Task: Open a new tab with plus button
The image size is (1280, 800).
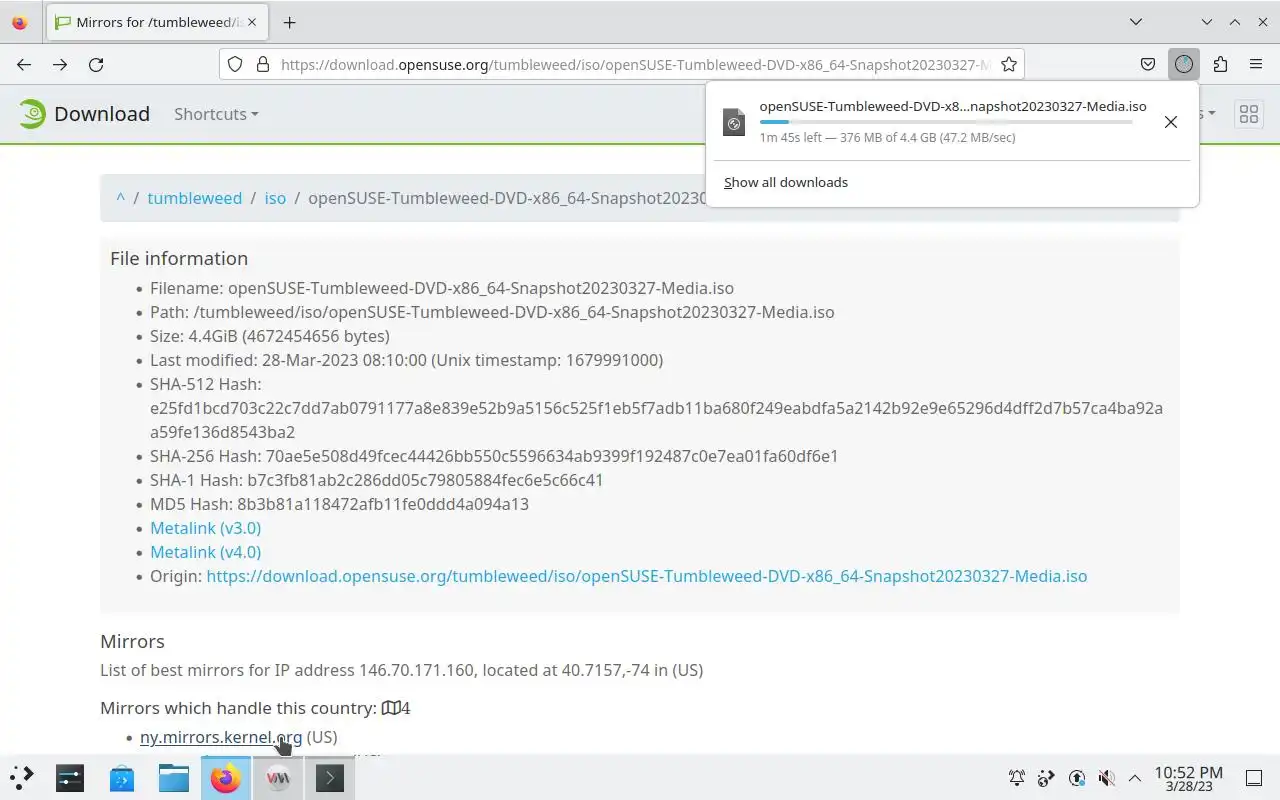Action: click(289, 22)
